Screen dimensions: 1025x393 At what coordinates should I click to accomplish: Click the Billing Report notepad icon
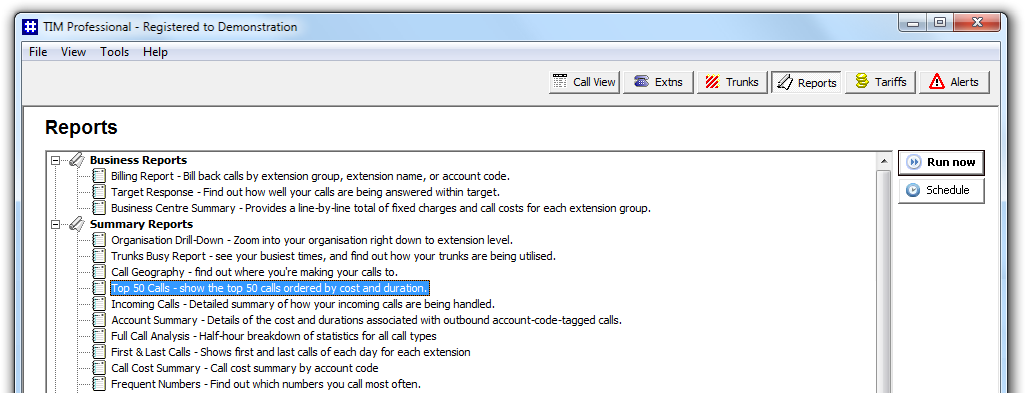(99, 176)
